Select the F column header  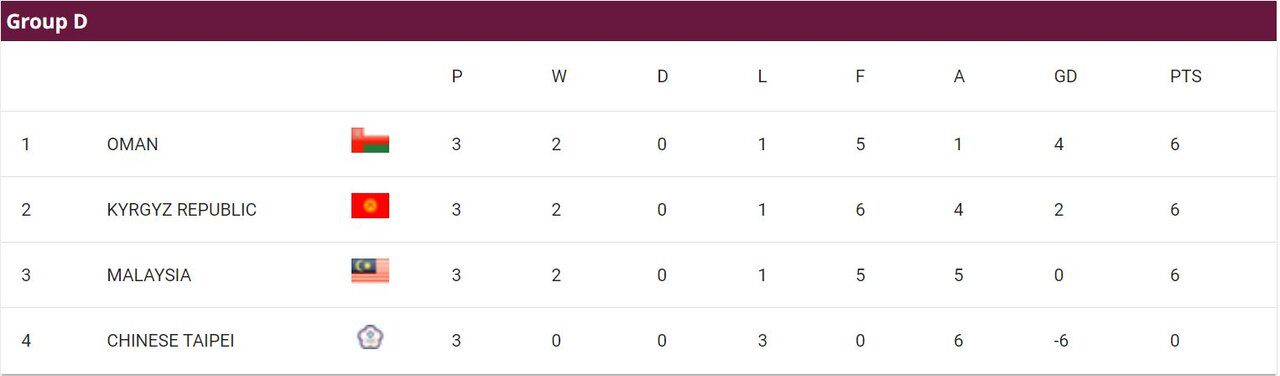(859, 76)
